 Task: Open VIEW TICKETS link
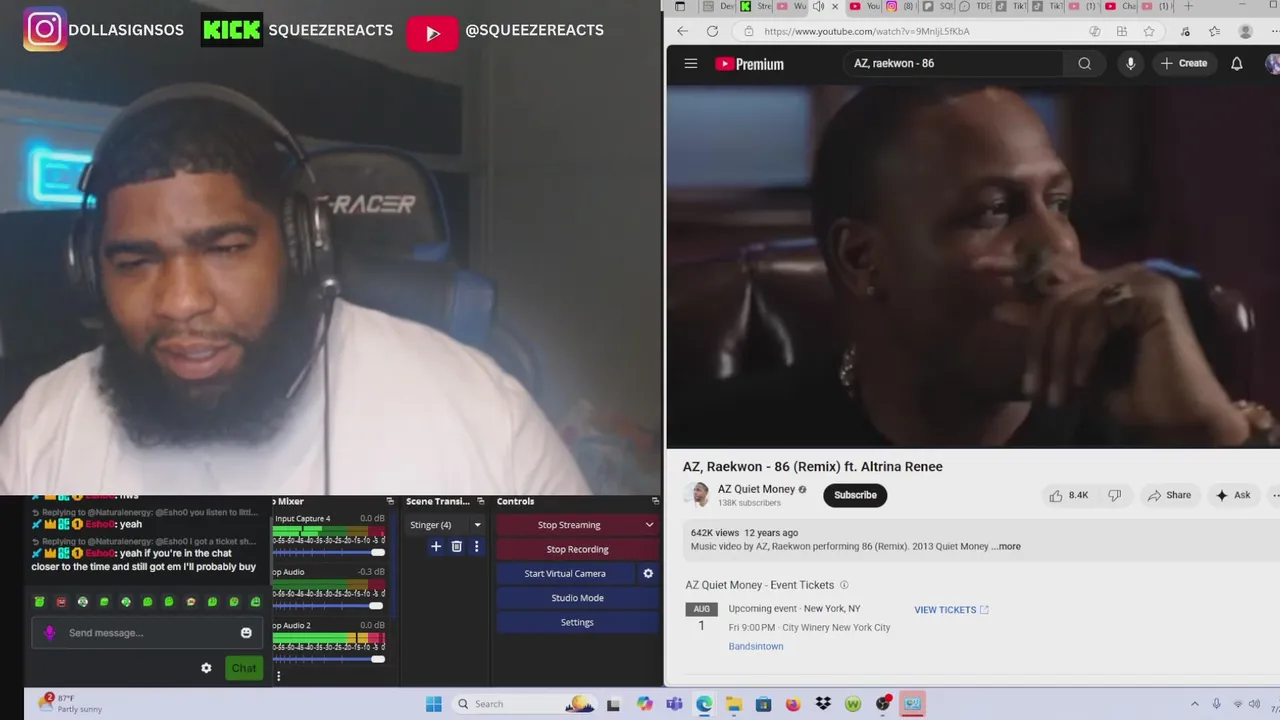coord(951,610)
